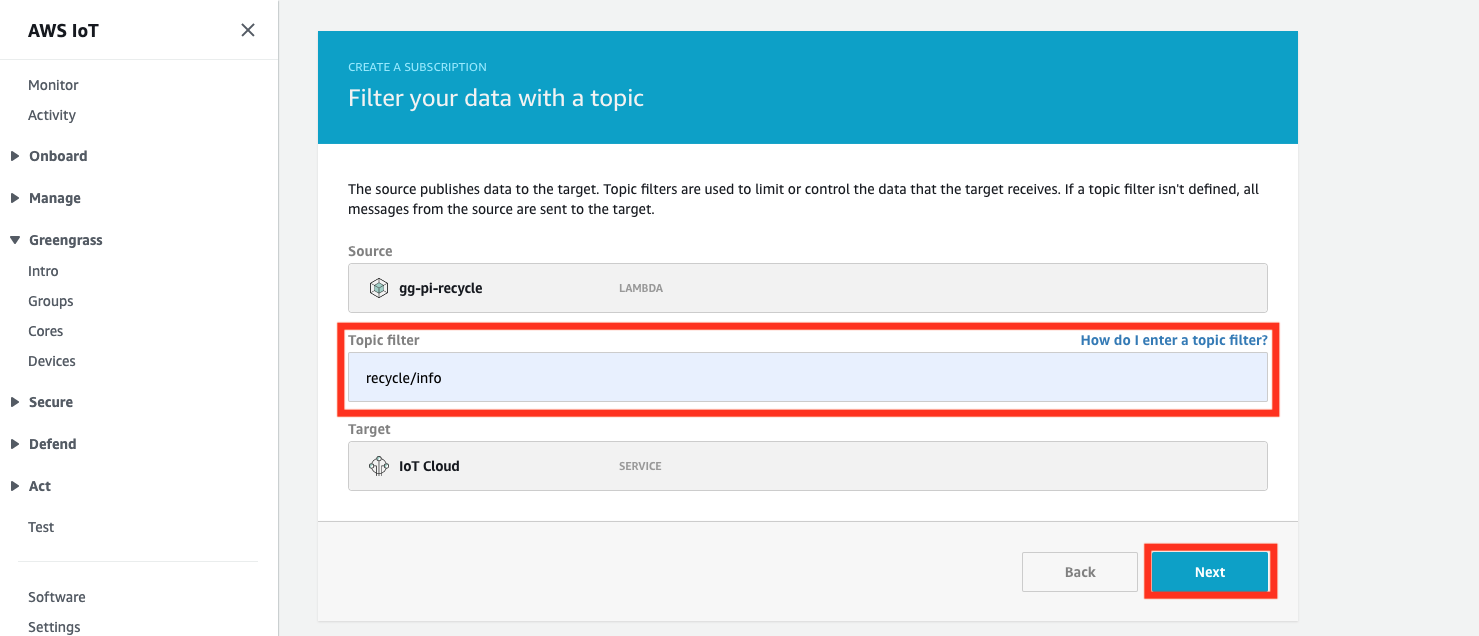This screenshot has width=1479, height=636.
Task: Expand the Defend section
Action: (x=15, y=444)
